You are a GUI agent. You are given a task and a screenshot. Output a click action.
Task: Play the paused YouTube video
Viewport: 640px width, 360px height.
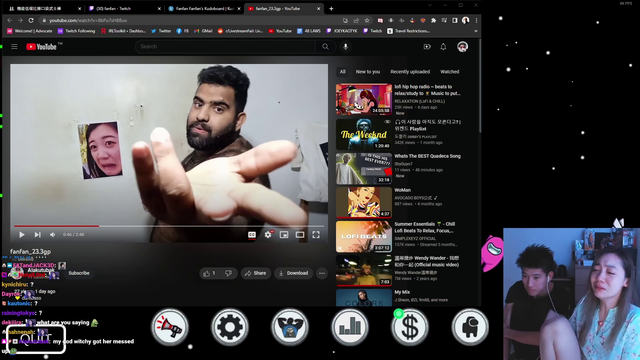22,235
